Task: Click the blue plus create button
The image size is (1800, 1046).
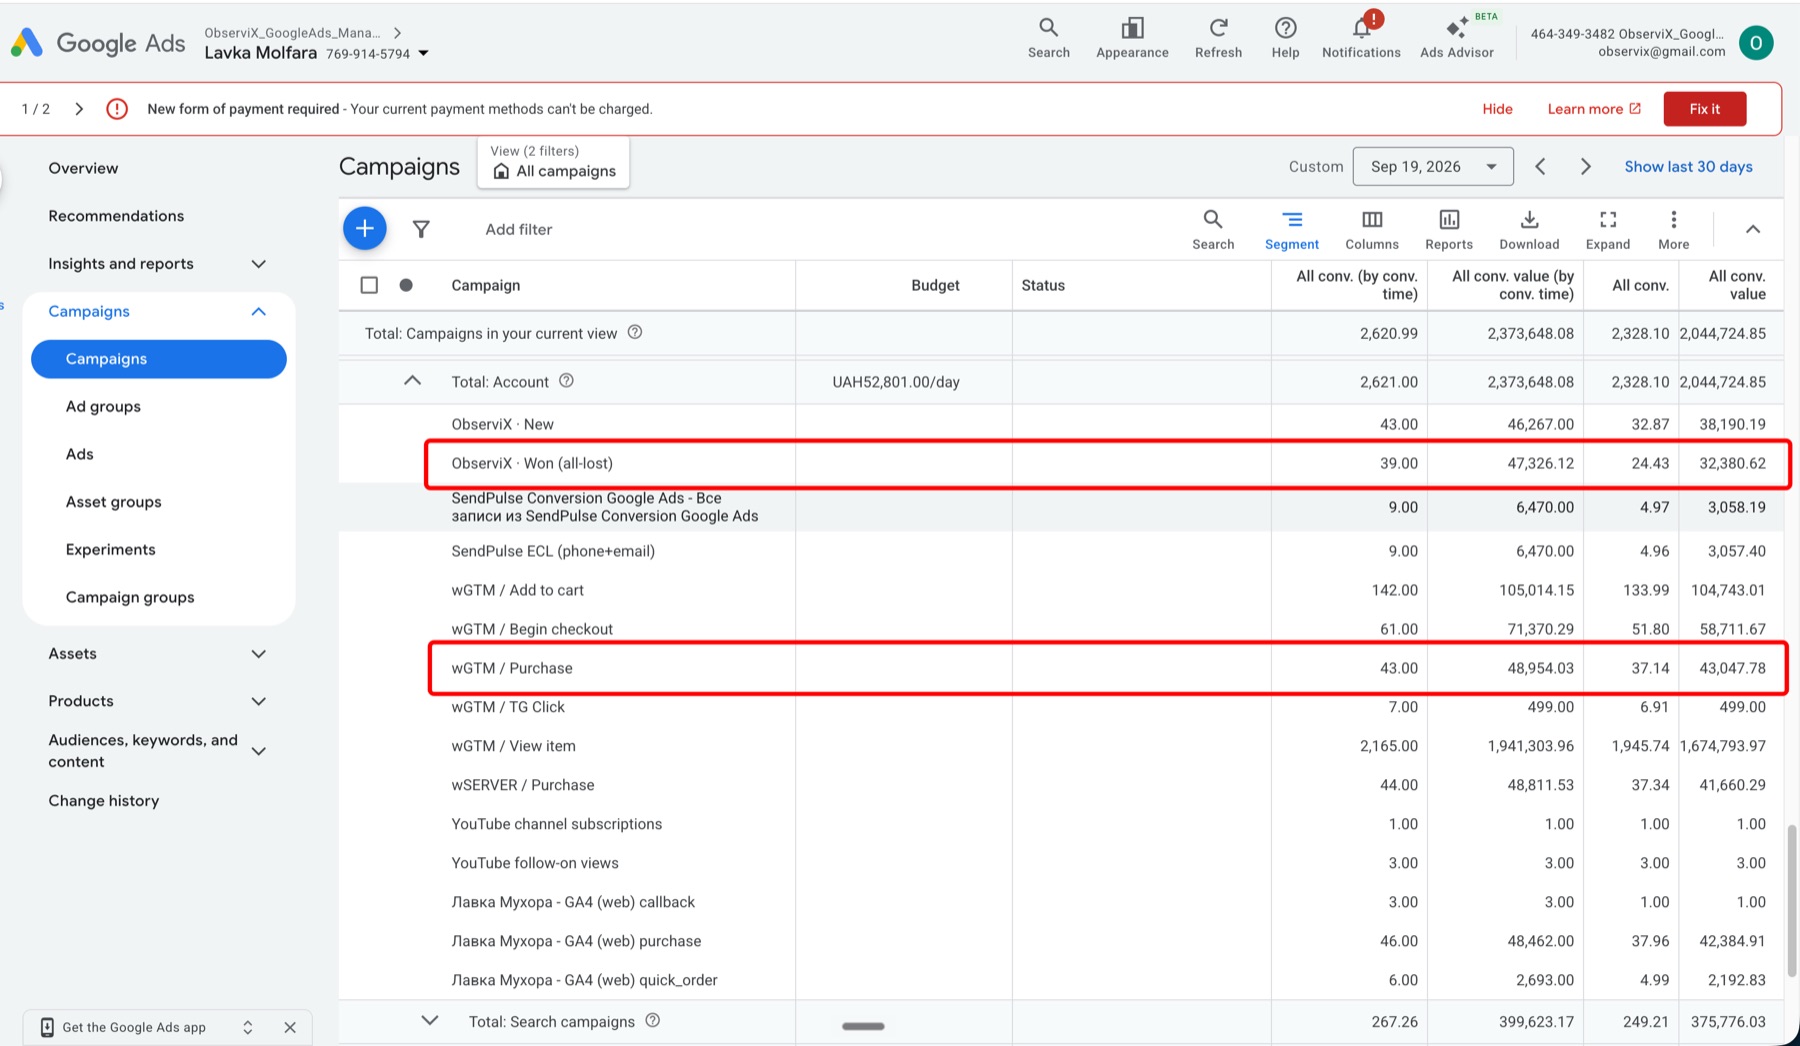Action: [x=365, y=229]
